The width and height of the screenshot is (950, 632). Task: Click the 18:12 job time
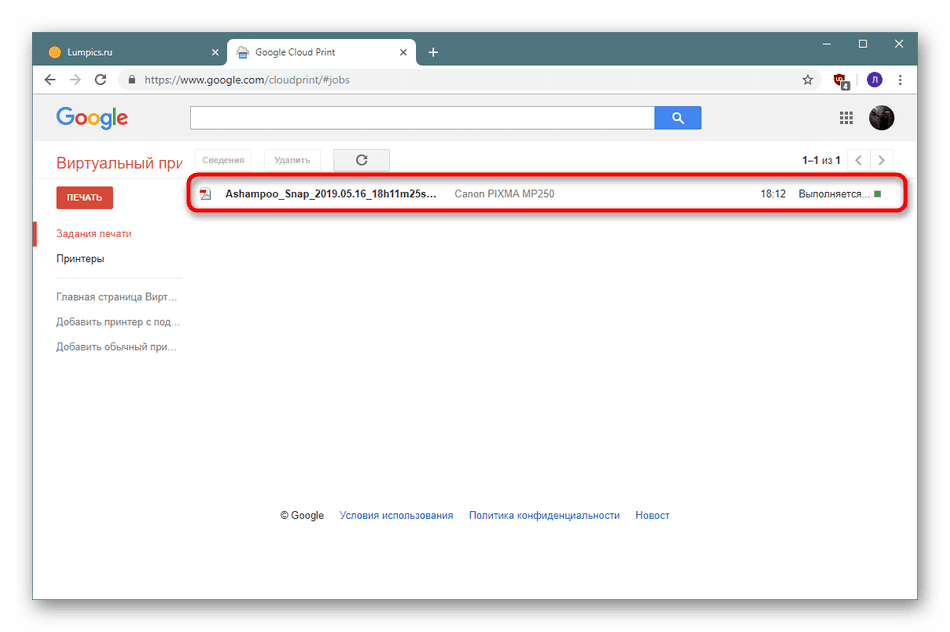tap(773, 194)
